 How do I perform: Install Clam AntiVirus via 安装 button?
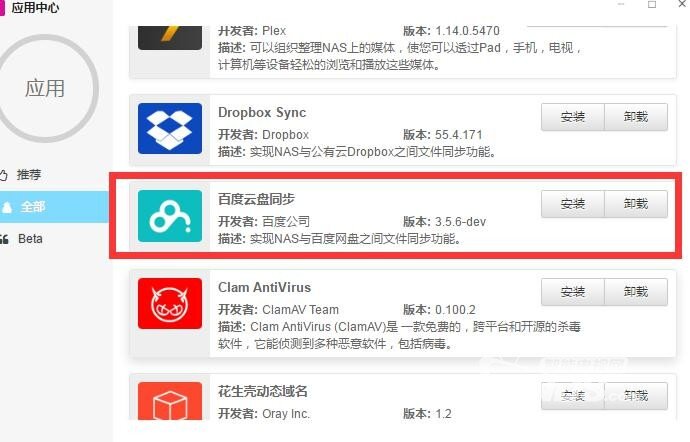(x=573, y=291)
